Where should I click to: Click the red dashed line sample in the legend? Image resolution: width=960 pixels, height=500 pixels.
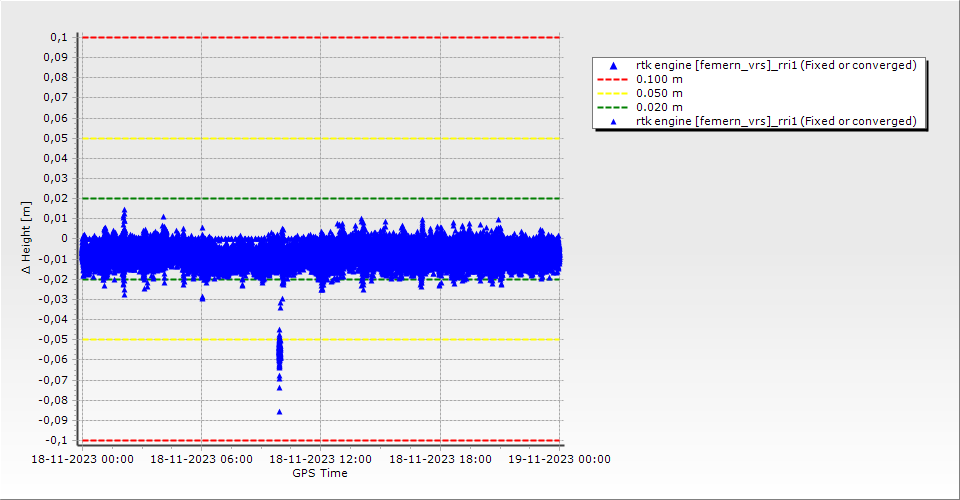(x=614, y=79)
